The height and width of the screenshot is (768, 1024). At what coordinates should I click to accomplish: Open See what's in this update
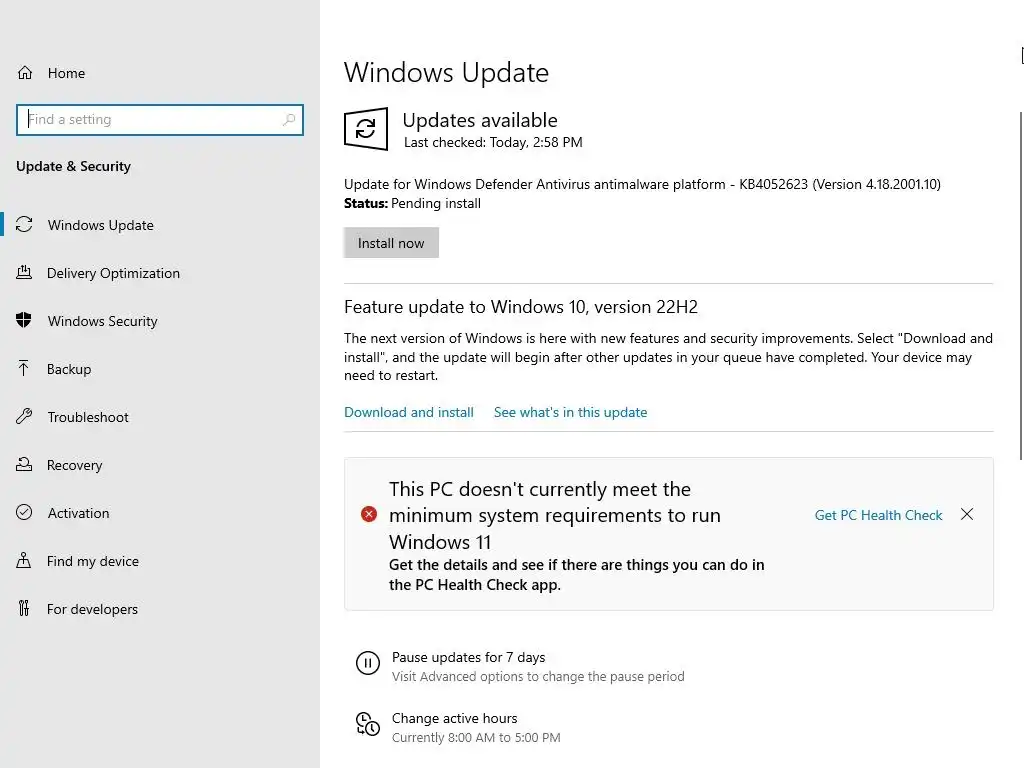point(570,412)
